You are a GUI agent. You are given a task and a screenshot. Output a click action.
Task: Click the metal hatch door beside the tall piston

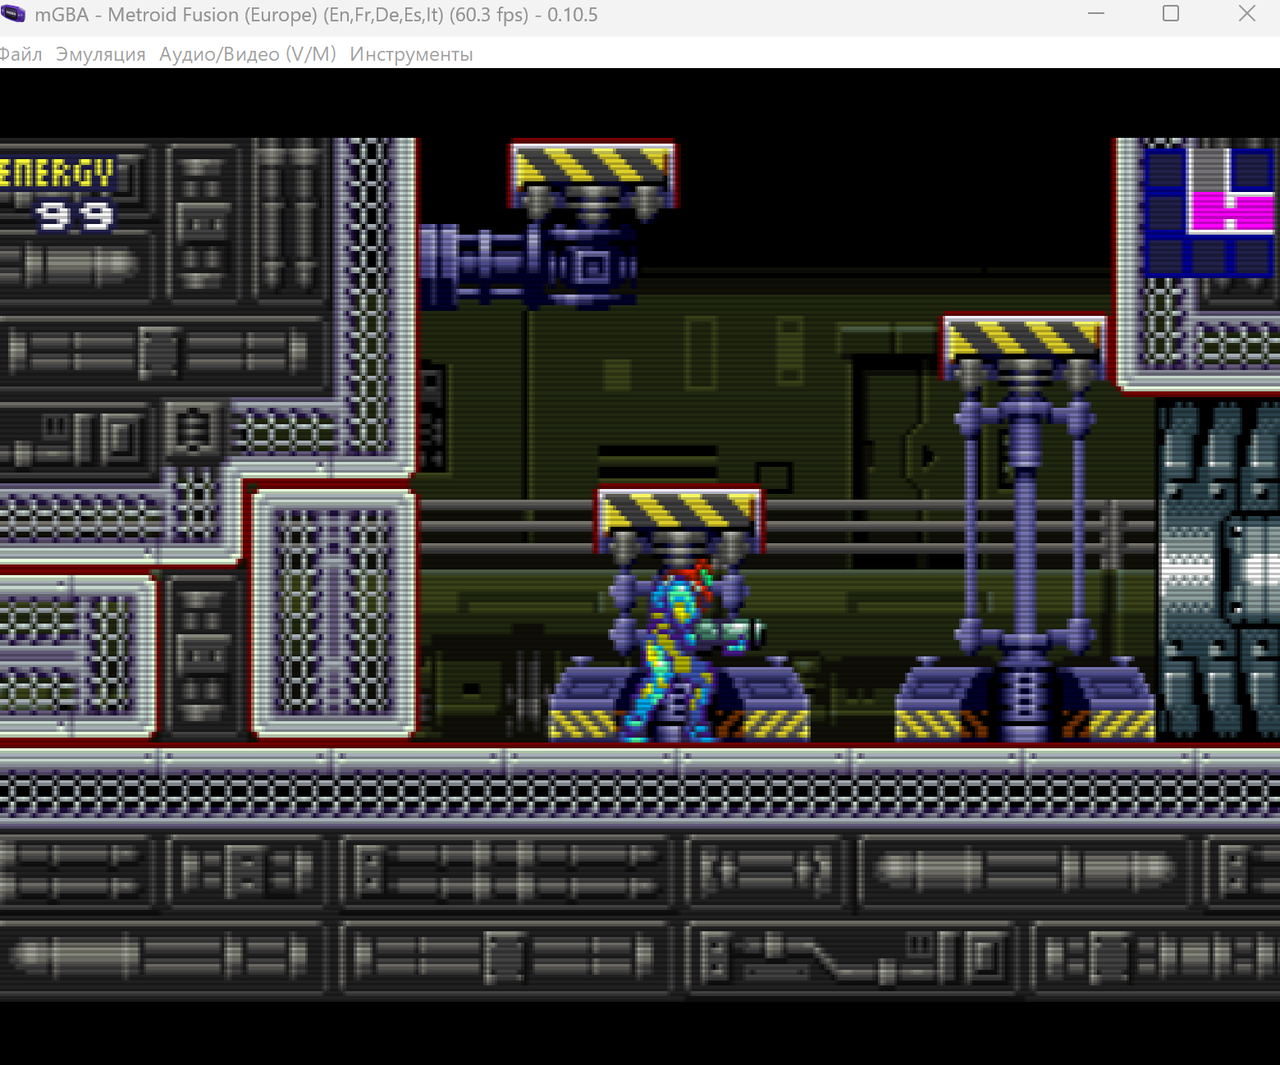[1218, 570]
